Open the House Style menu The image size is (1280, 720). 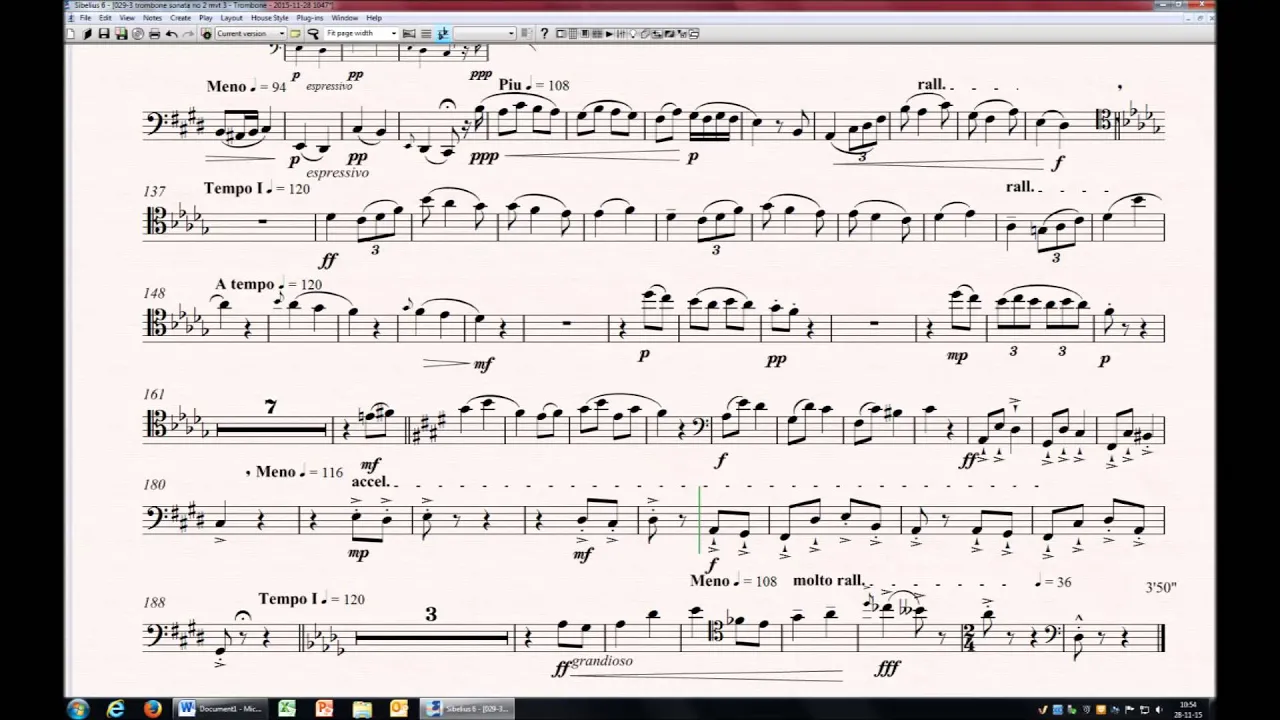(269, 18)
